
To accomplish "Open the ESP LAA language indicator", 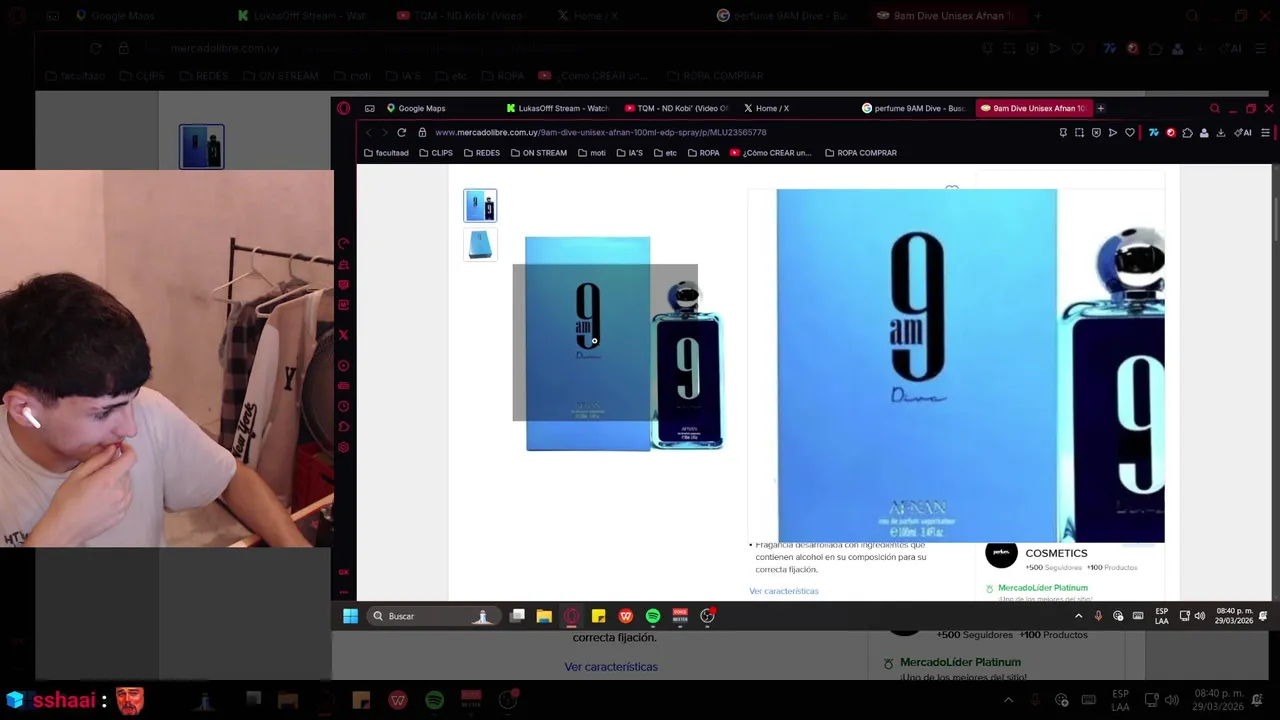I will point(1161,616).
